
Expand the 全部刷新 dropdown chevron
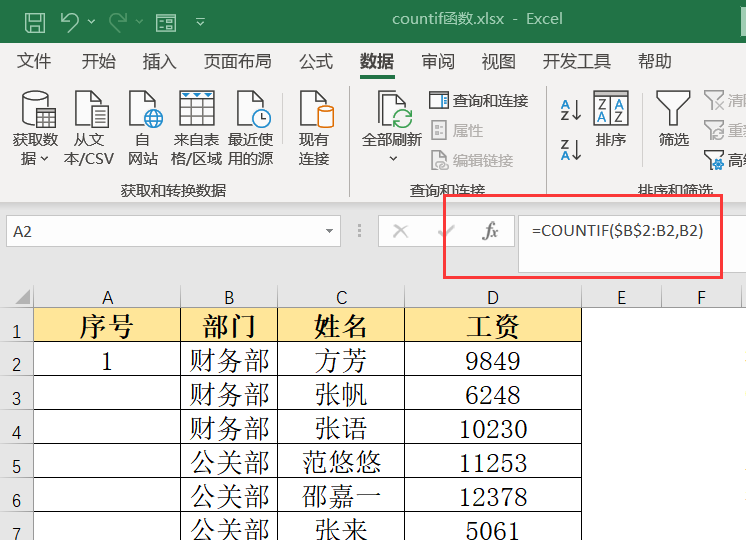pyautogui.click(x=393, y=158)
